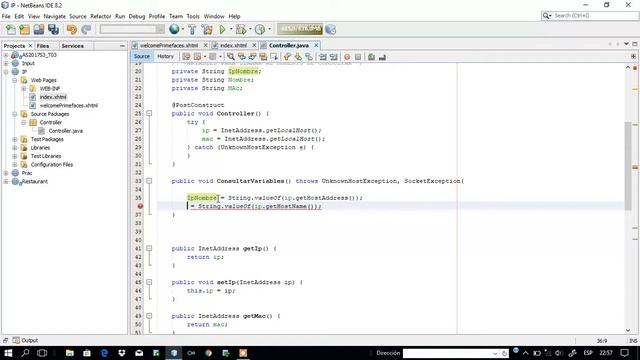Collapse the Web Pages folder node
The image size is (640, 360).
click(15, 80)
